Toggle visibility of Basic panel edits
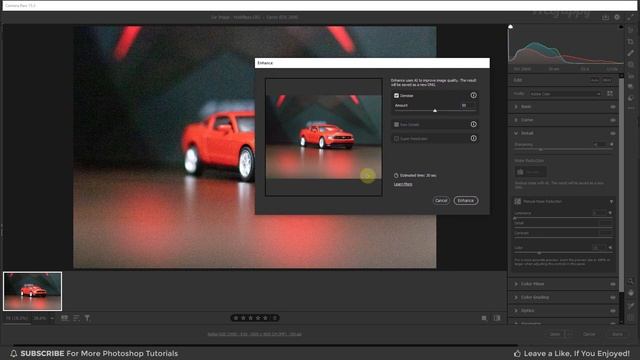 pyautogui.click(x=613, y=107)
